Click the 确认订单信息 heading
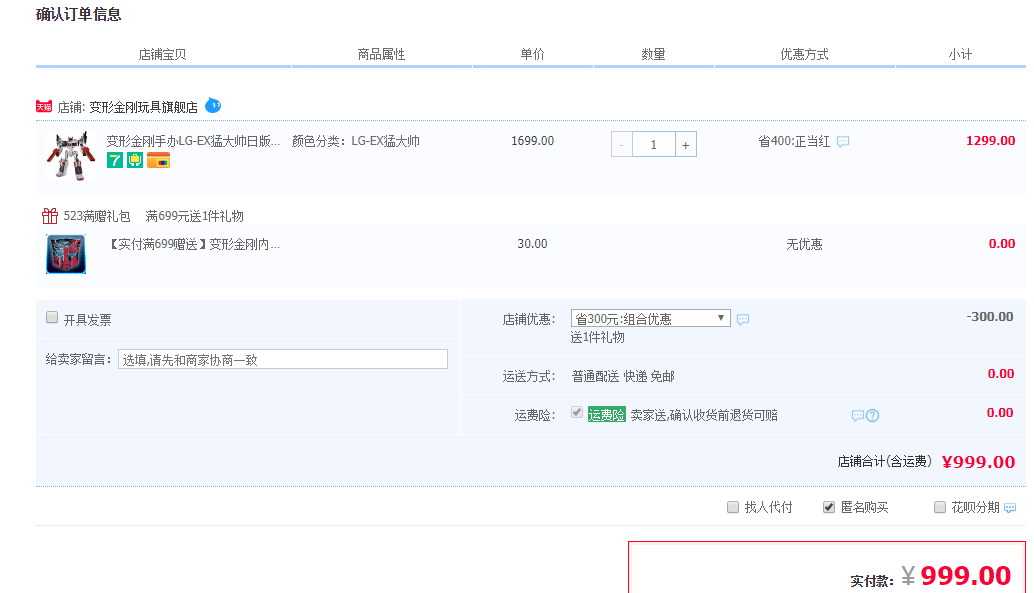 78,15
